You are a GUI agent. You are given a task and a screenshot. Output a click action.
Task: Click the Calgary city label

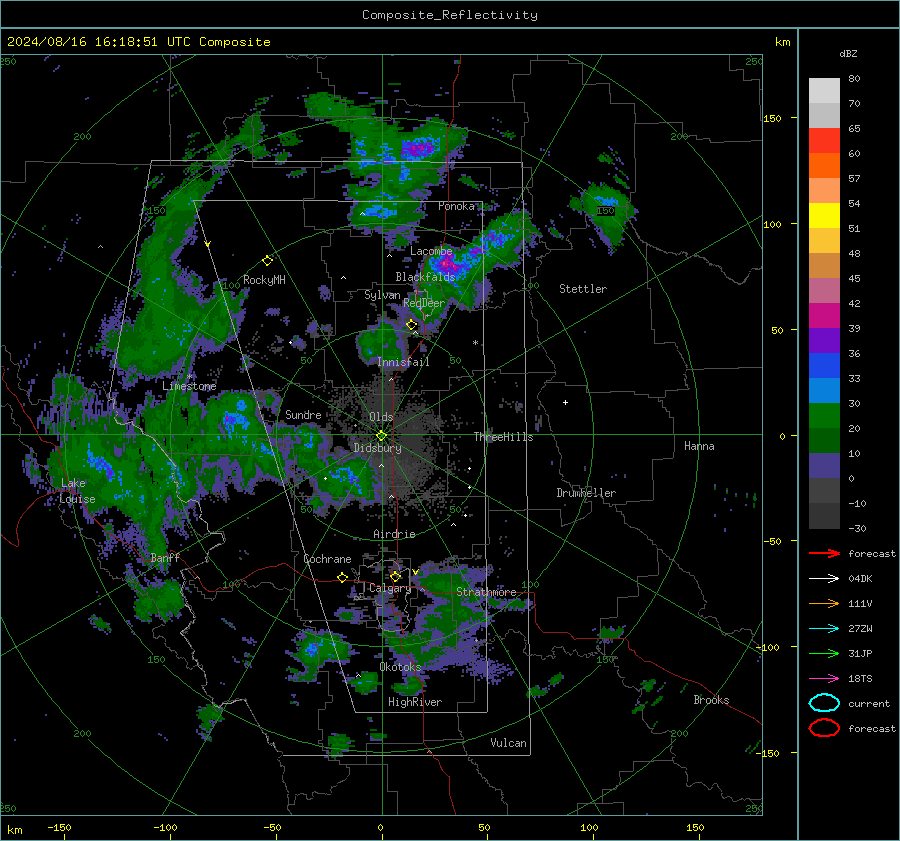coord(390,588)
